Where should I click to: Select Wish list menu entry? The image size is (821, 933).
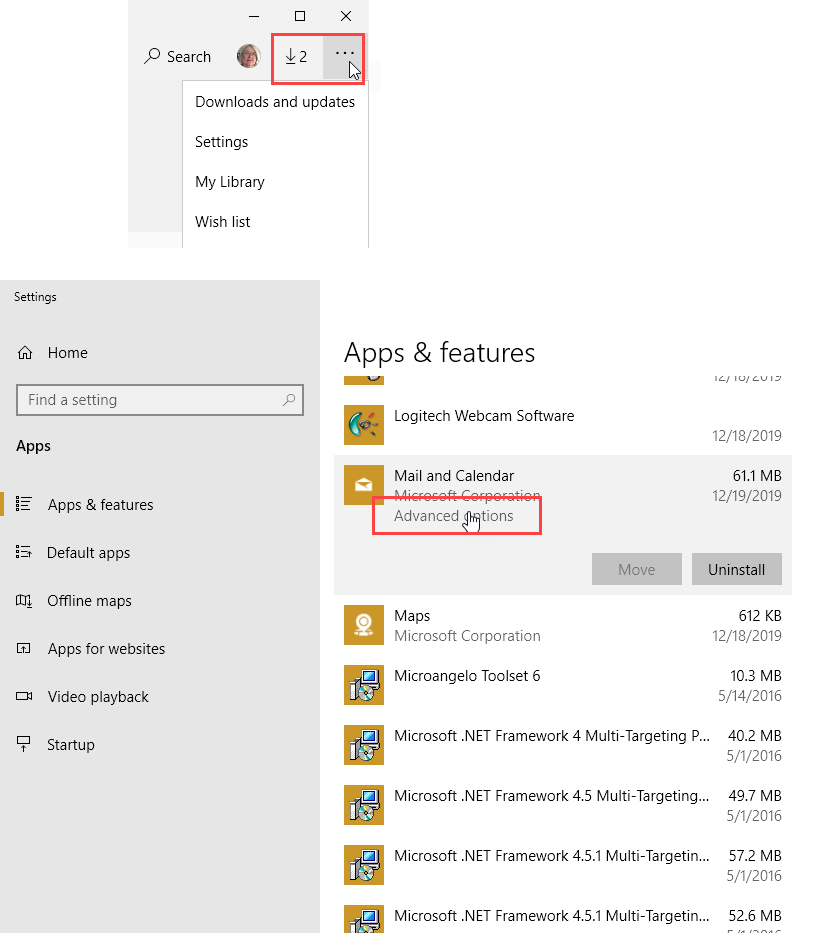tap(223, 221)
